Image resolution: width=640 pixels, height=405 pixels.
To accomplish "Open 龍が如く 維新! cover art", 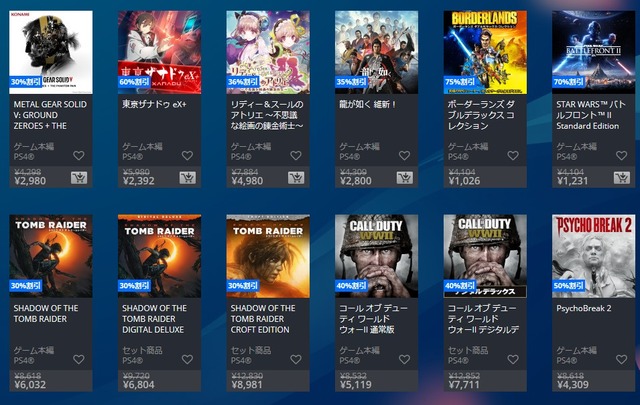I will point(376,52).
